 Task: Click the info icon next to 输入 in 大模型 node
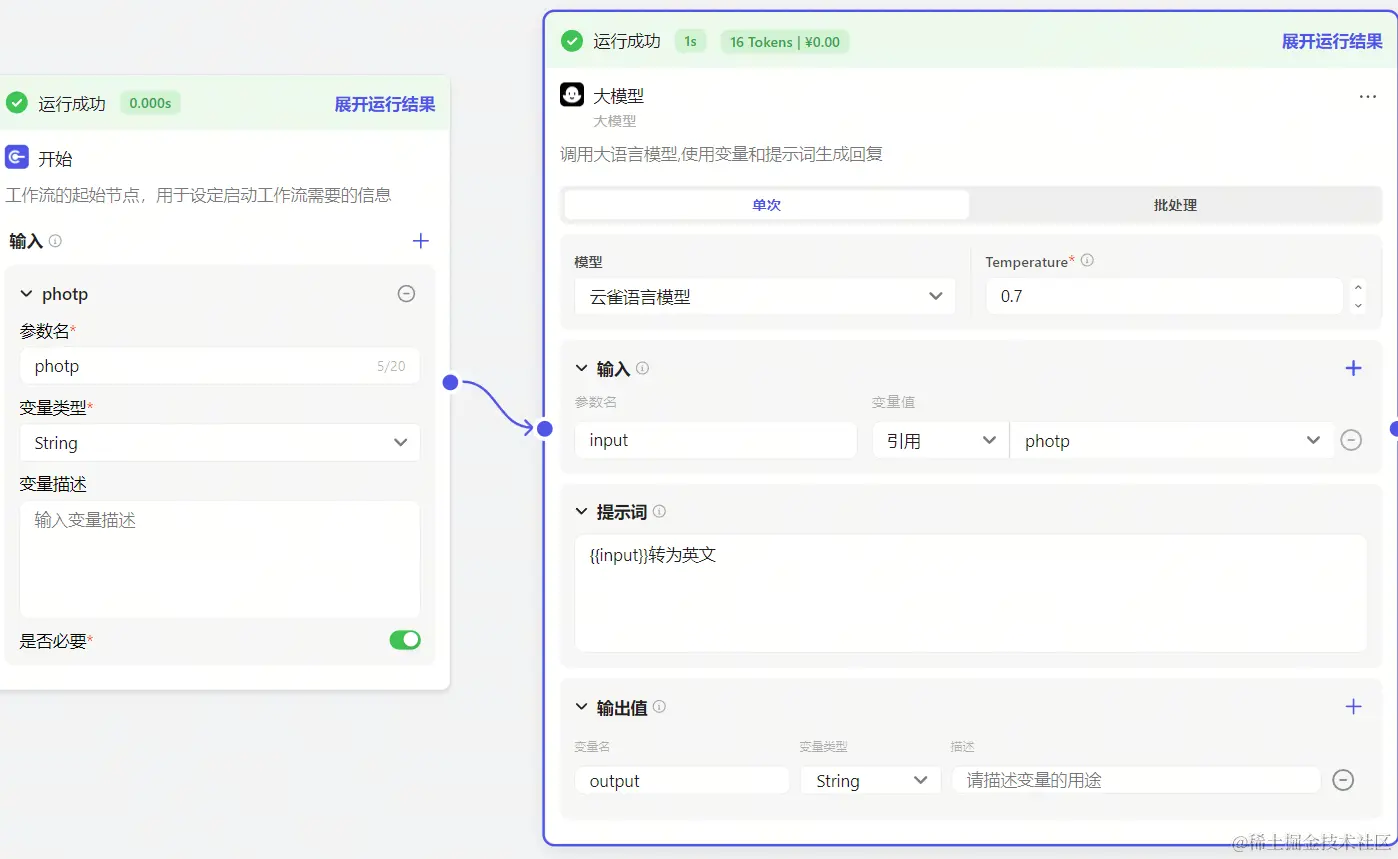pos(642,368)
